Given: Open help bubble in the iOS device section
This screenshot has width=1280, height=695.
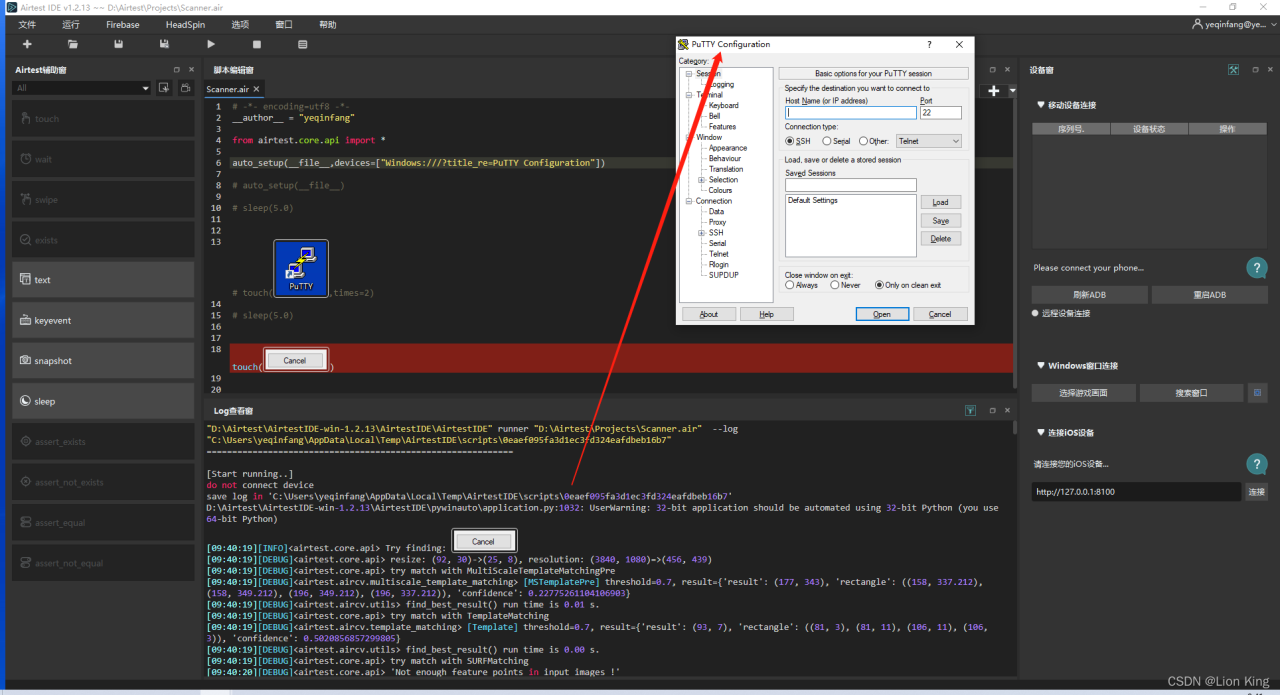Looking at the screenshot, I should pyautogui.click(x=1257, y=464).
